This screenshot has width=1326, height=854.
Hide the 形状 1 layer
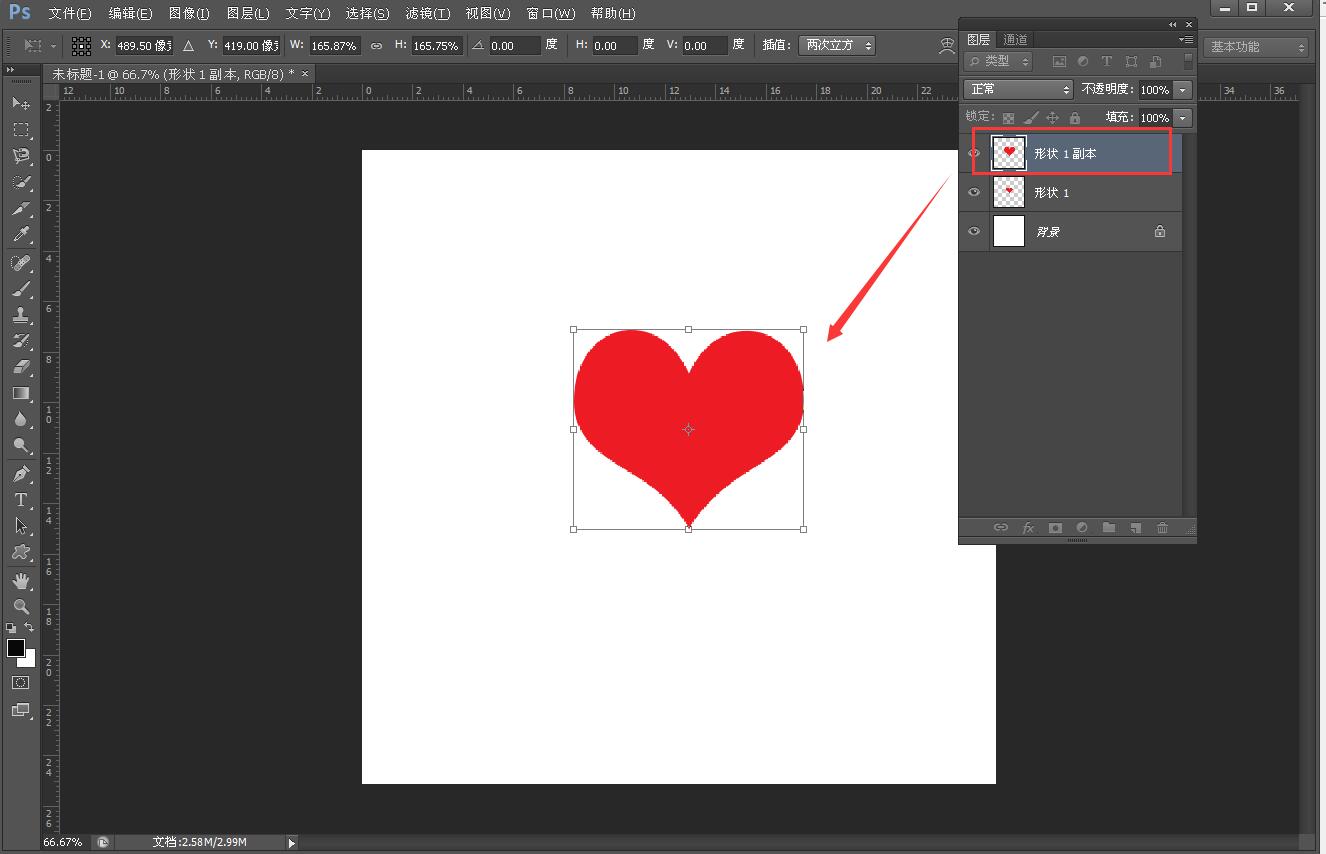pos(973,192)
